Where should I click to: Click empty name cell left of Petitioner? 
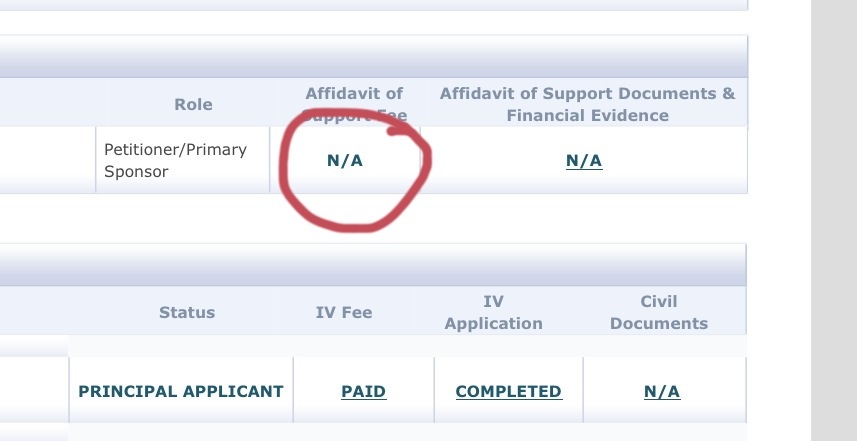(48, 160)
